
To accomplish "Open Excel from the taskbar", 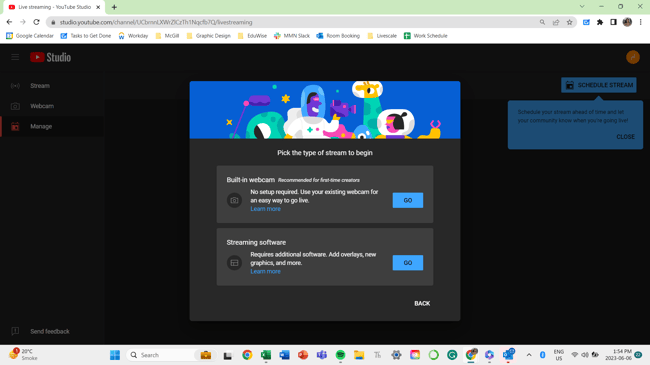I will [266, 355].
